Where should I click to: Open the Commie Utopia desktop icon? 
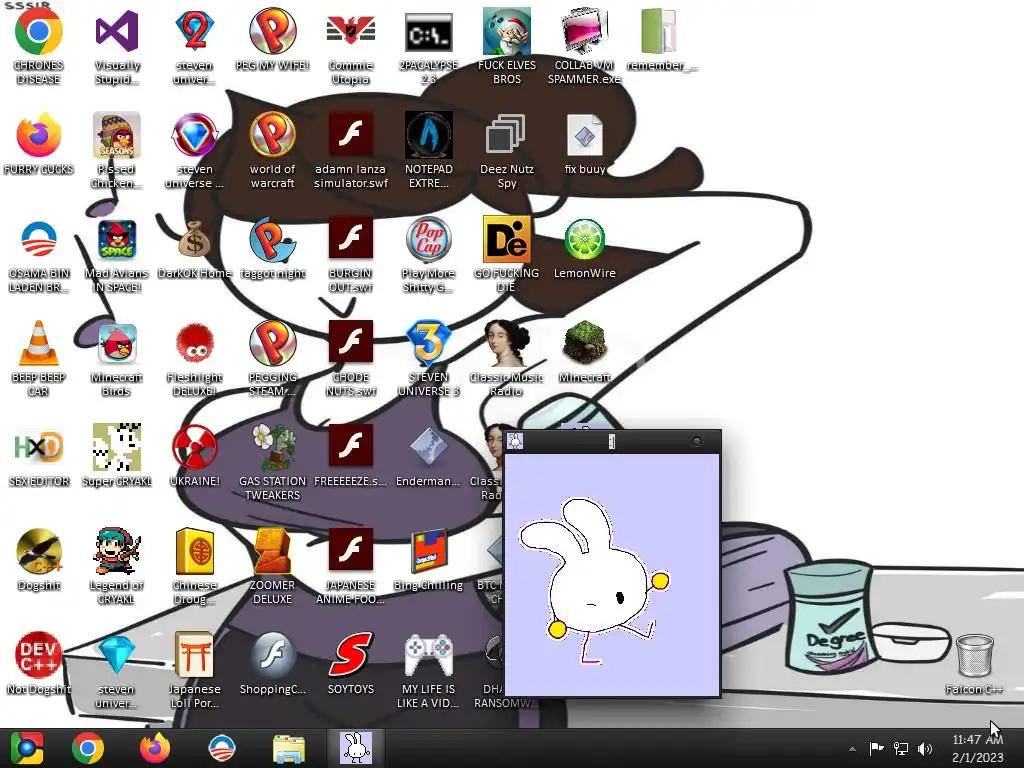coord(351,31)
